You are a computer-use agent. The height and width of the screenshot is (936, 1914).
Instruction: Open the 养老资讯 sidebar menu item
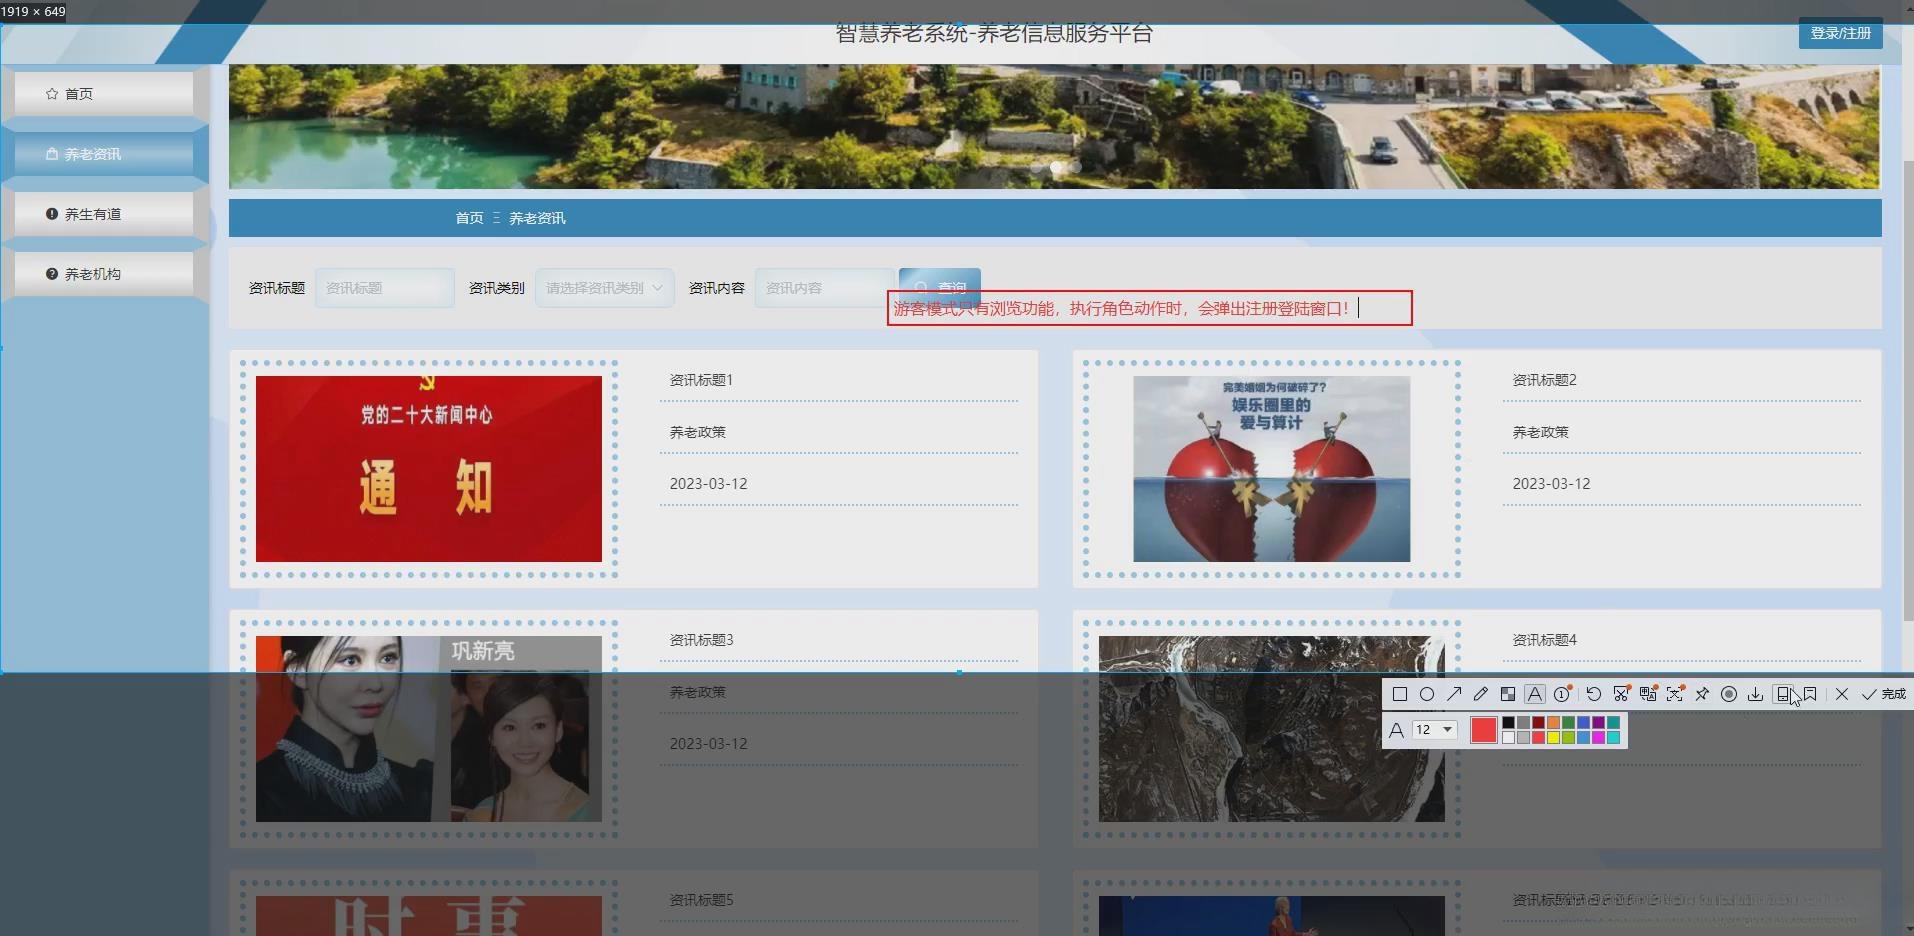(x=104, y=154)
